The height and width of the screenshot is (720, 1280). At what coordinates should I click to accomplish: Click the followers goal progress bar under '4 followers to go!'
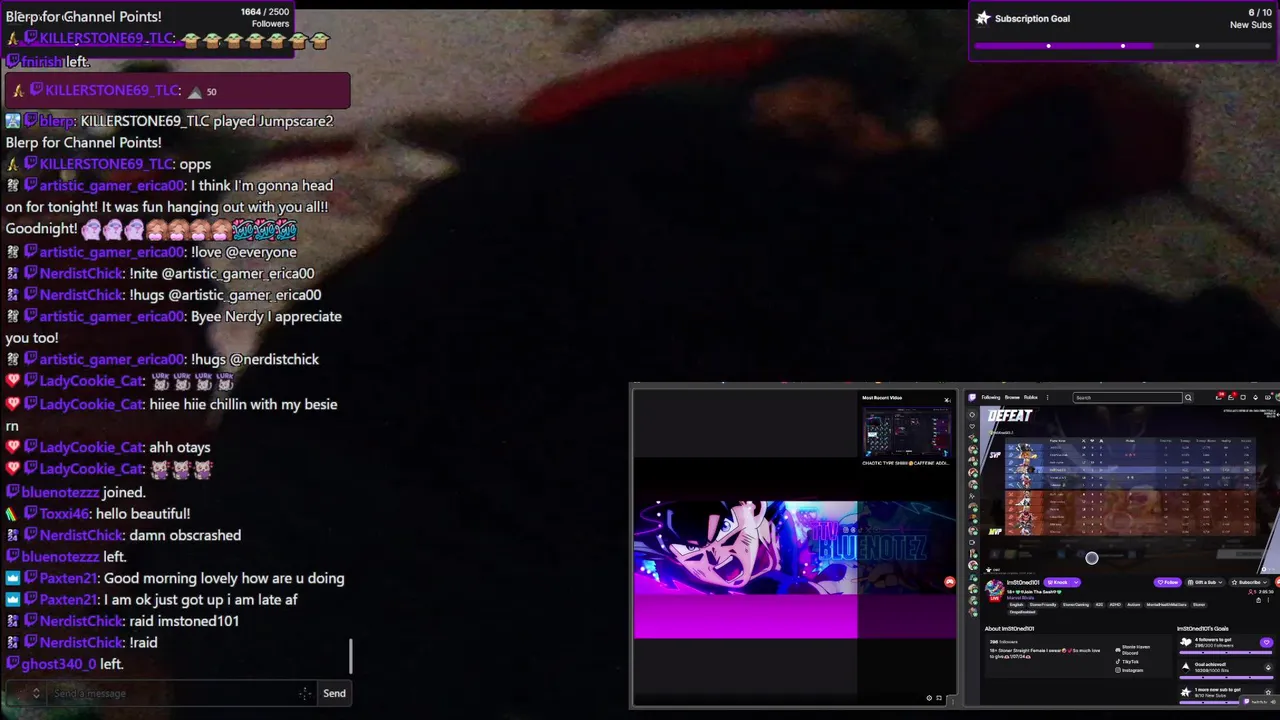point(1226,652)
